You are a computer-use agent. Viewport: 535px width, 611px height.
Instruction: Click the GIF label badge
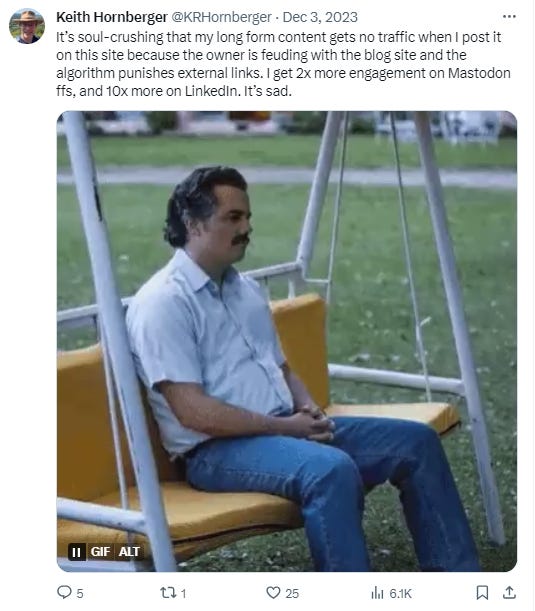click(100, 552)
